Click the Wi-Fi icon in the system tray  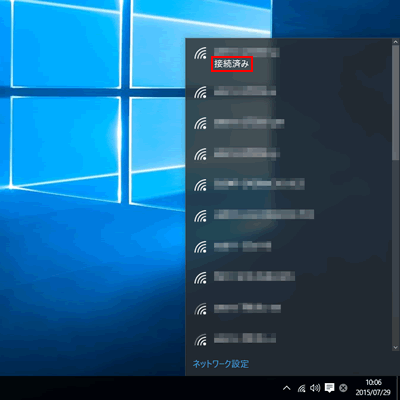(301, 388)
